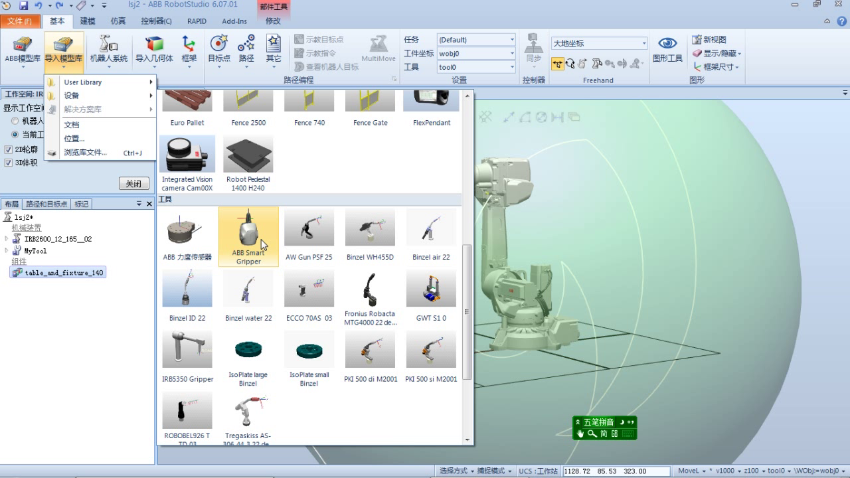Click the 浏览库文件 menu entry

pyautogui.click(x=101, y=153)
